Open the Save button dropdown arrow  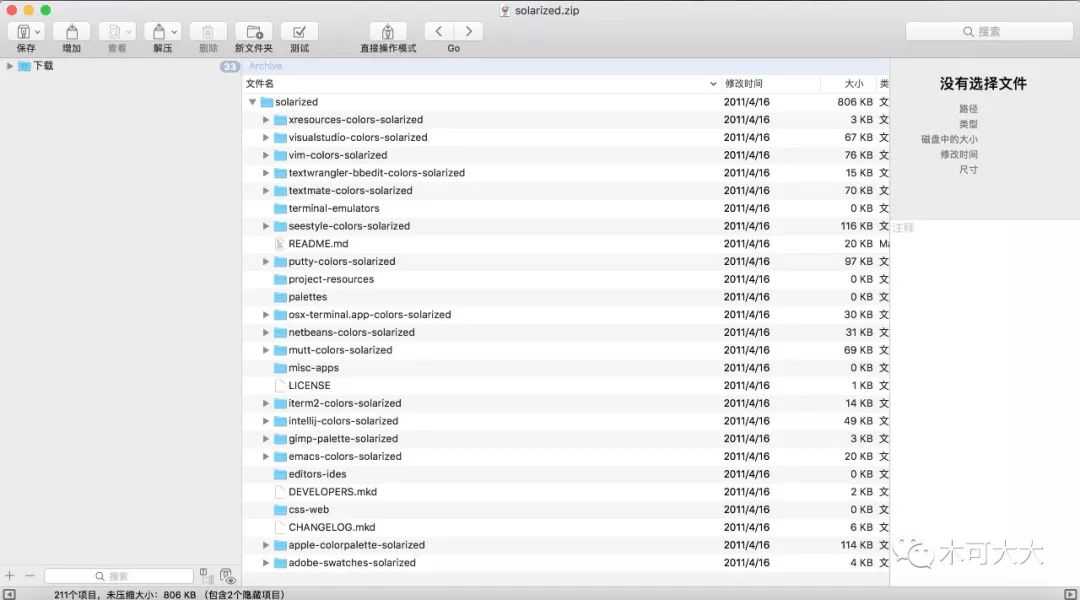[38, 32]
